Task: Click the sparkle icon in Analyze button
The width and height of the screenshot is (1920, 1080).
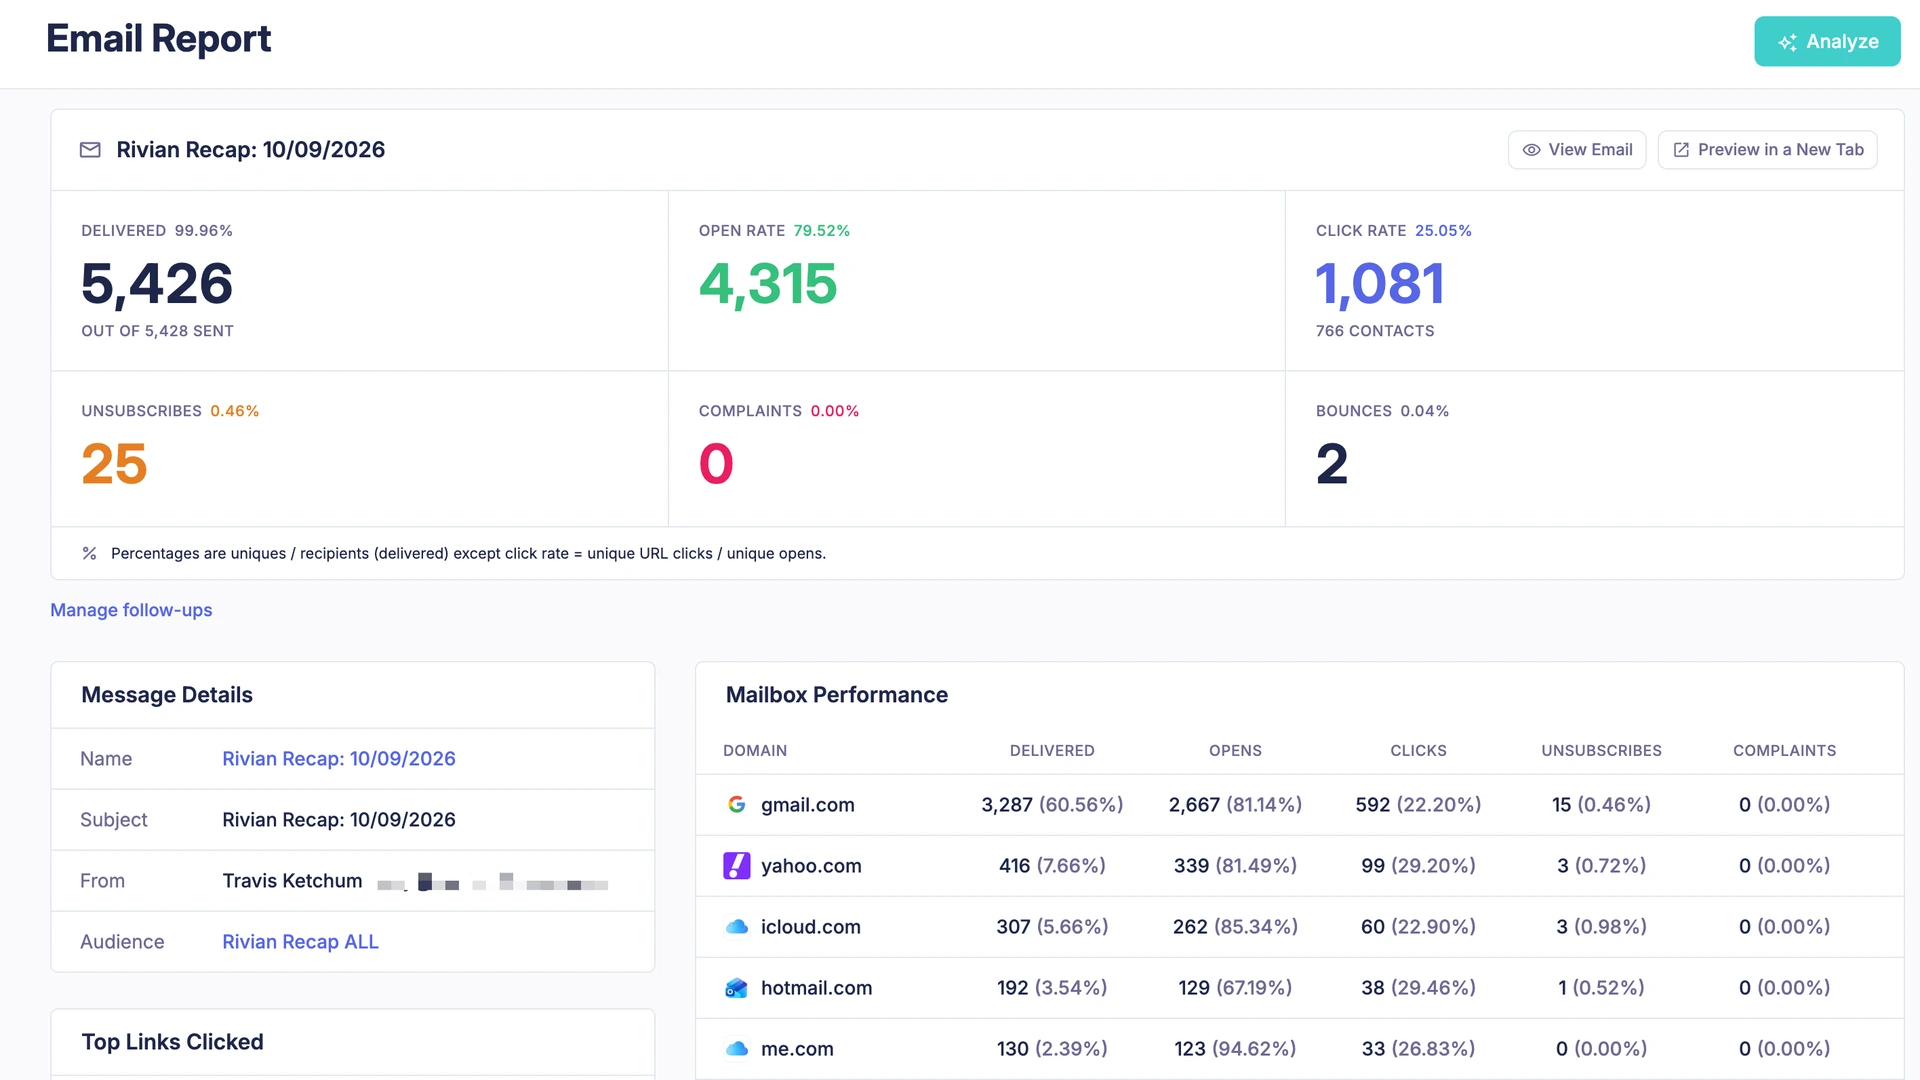Action: coord(1787,42)
